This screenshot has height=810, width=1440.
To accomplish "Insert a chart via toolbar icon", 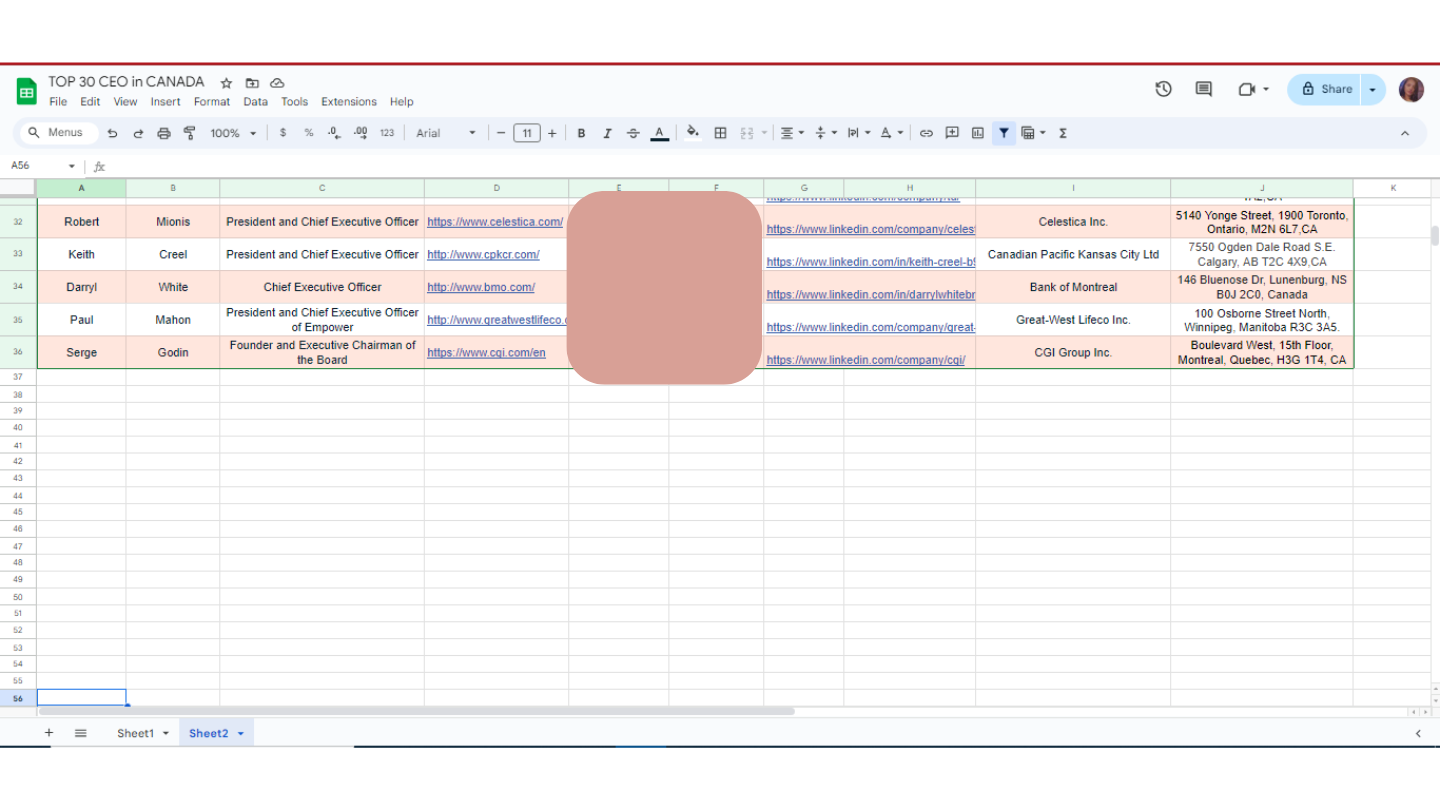I will coord(978,133).
